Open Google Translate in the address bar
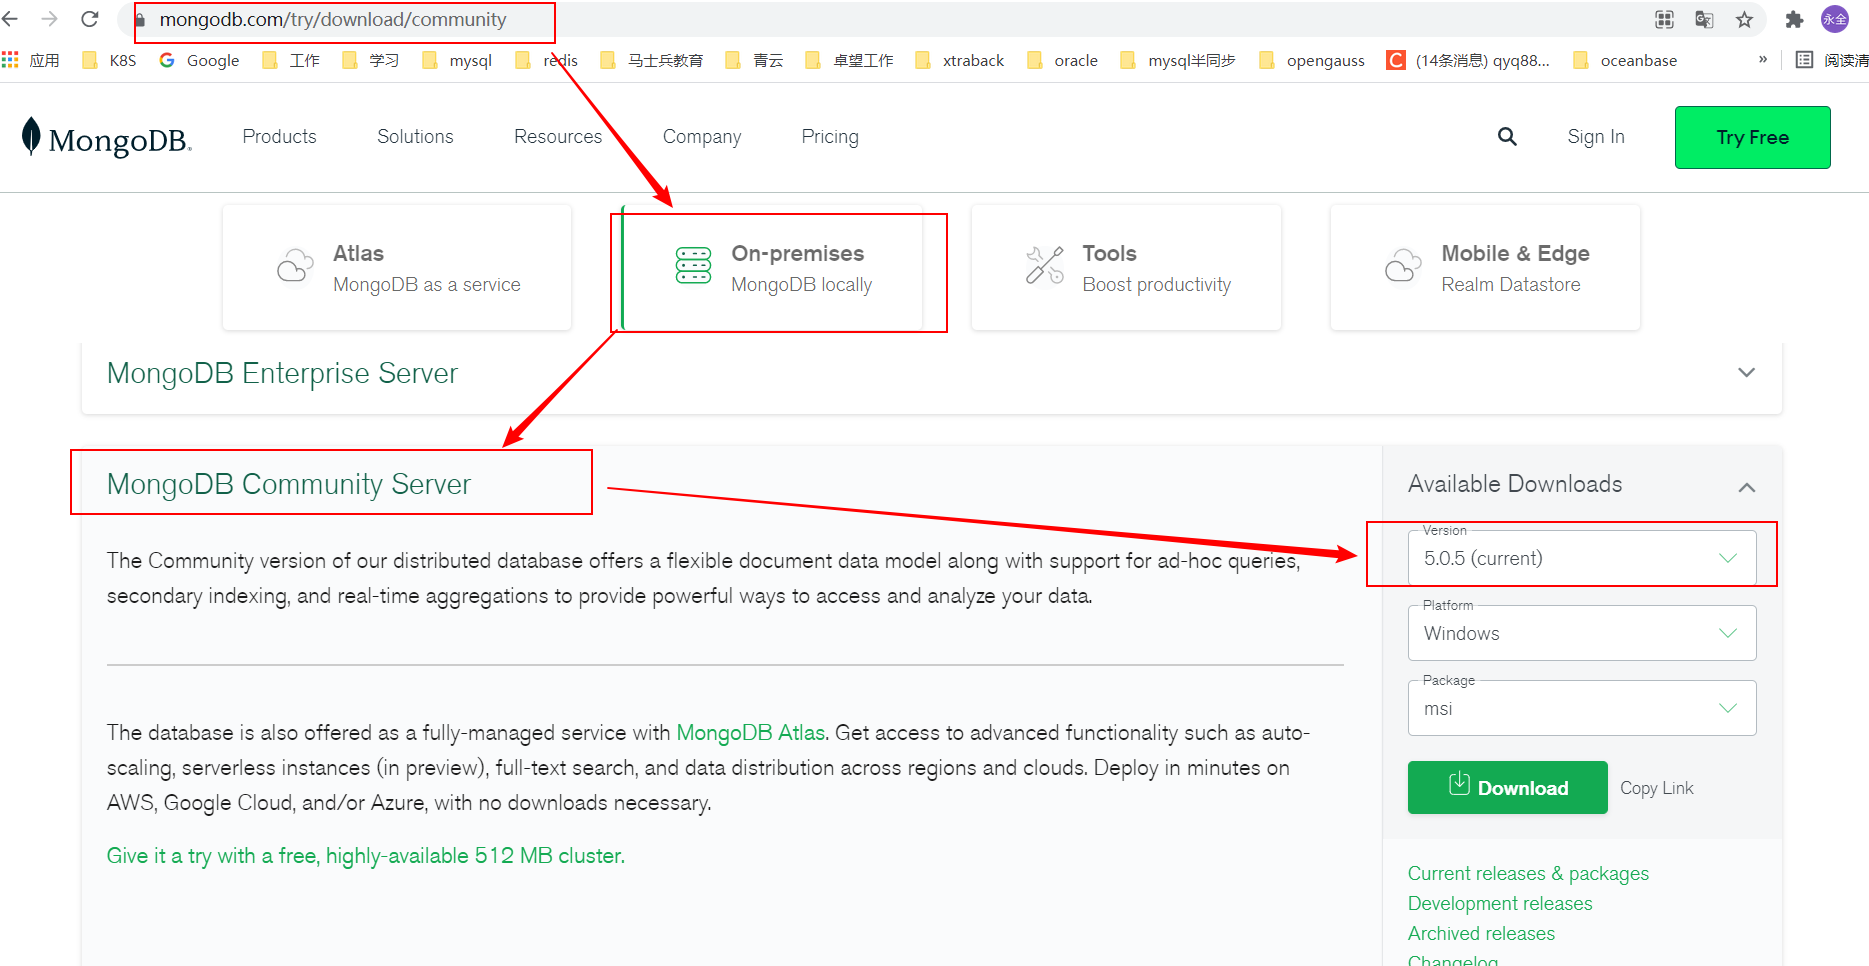This screenshot has width=1869, height=966. [1703, 20]
